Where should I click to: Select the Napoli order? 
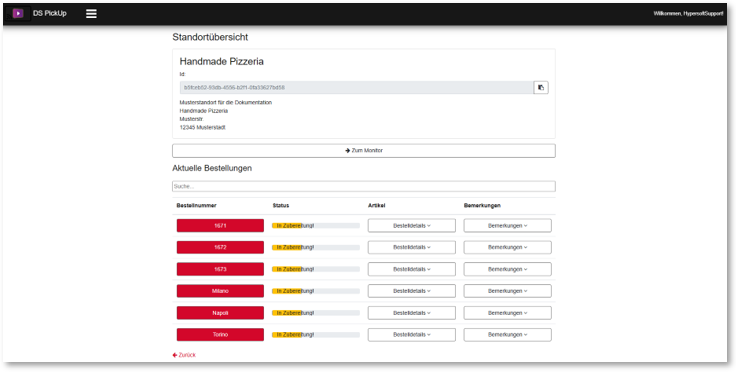(x=220, y=313)
